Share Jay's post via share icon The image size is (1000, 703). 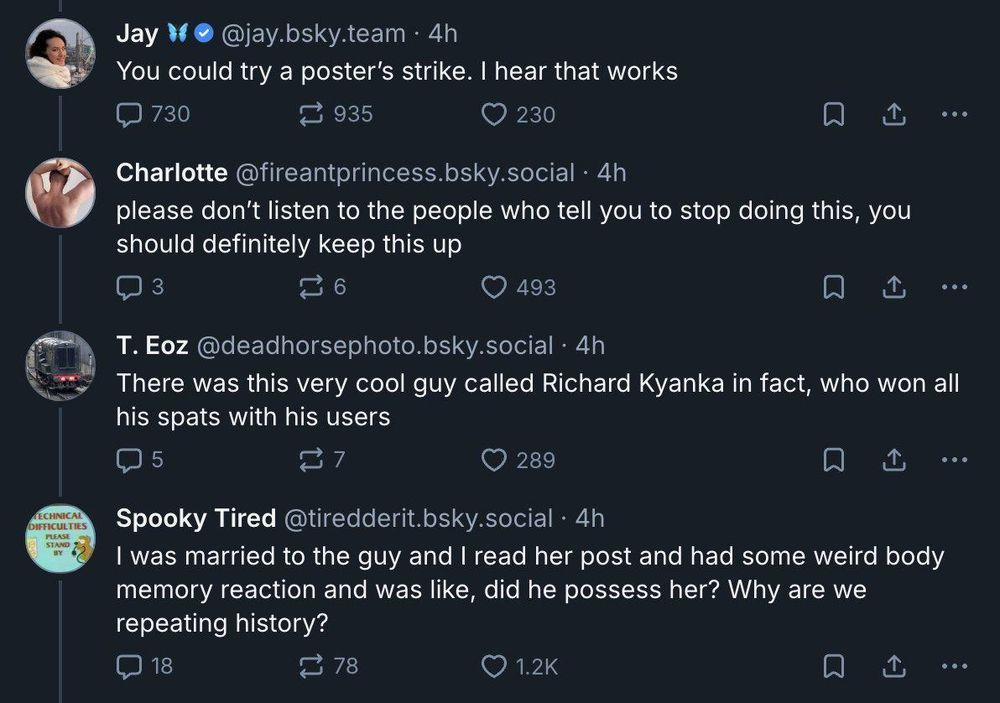[891, 115]
